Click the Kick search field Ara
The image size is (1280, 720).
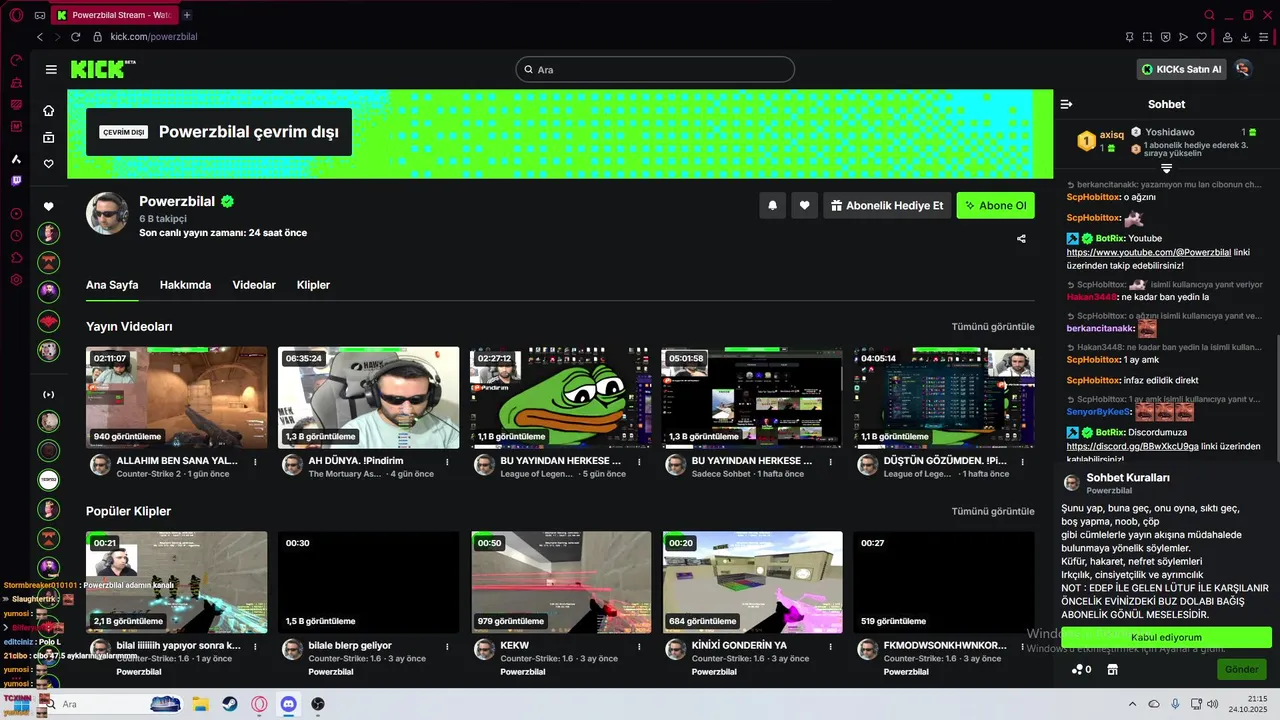click(x=655, y=70)
